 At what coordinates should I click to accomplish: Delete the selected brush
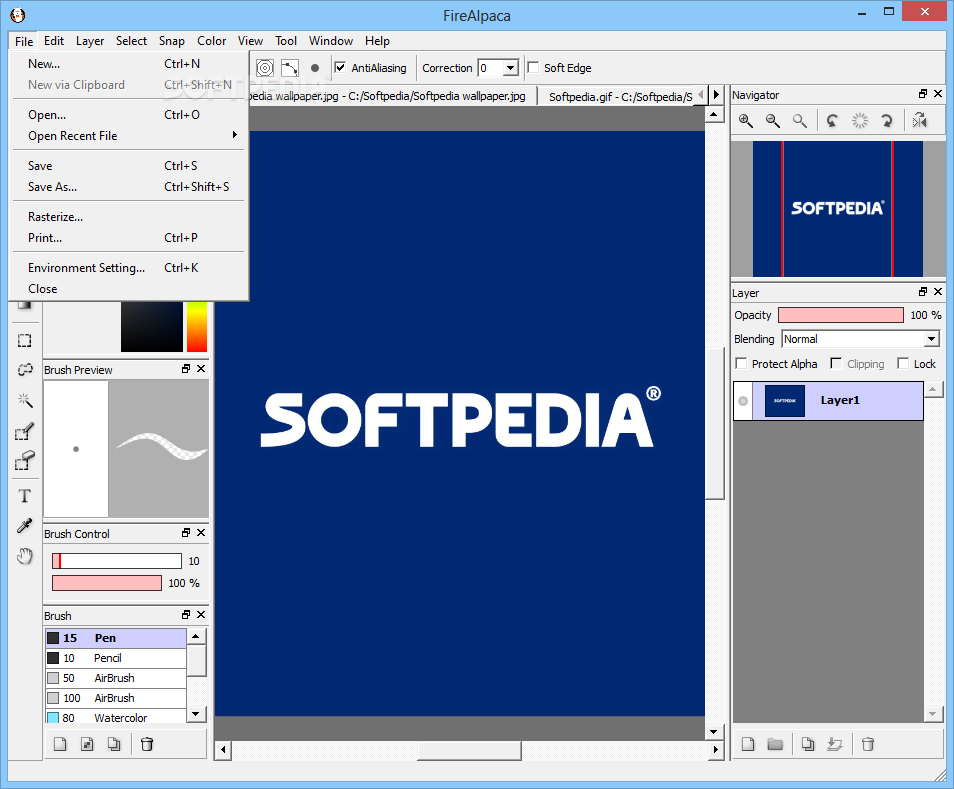pos(147,744)
